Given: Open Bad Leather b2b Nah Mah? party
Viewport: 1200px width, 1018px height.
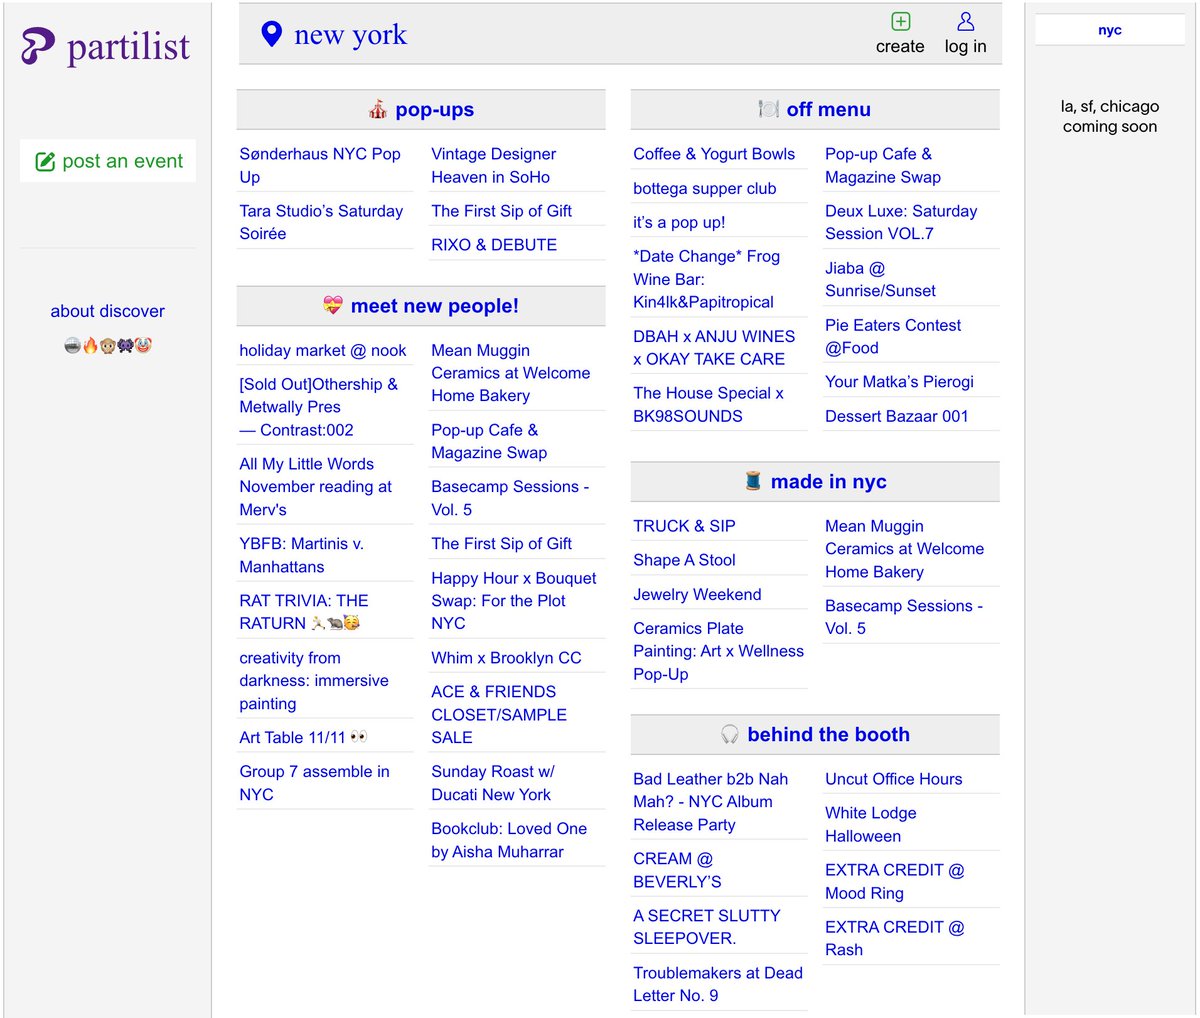Looking at the screenshot, I should tap(711, 802).
